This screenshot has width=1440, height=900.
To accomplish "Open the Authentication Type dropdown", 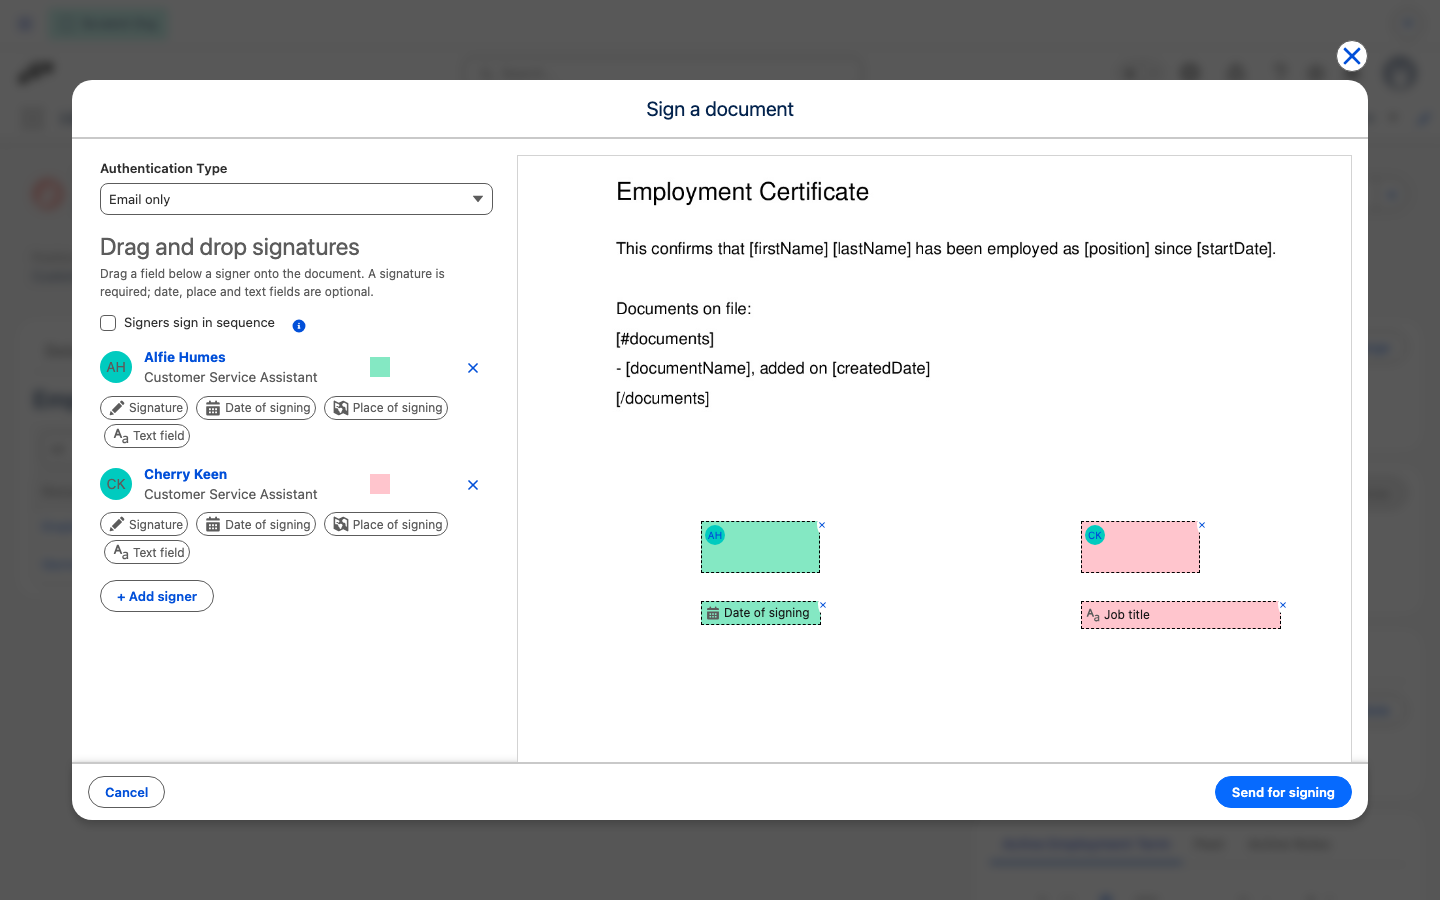I will pyautogui.click(x=296, y=199).
